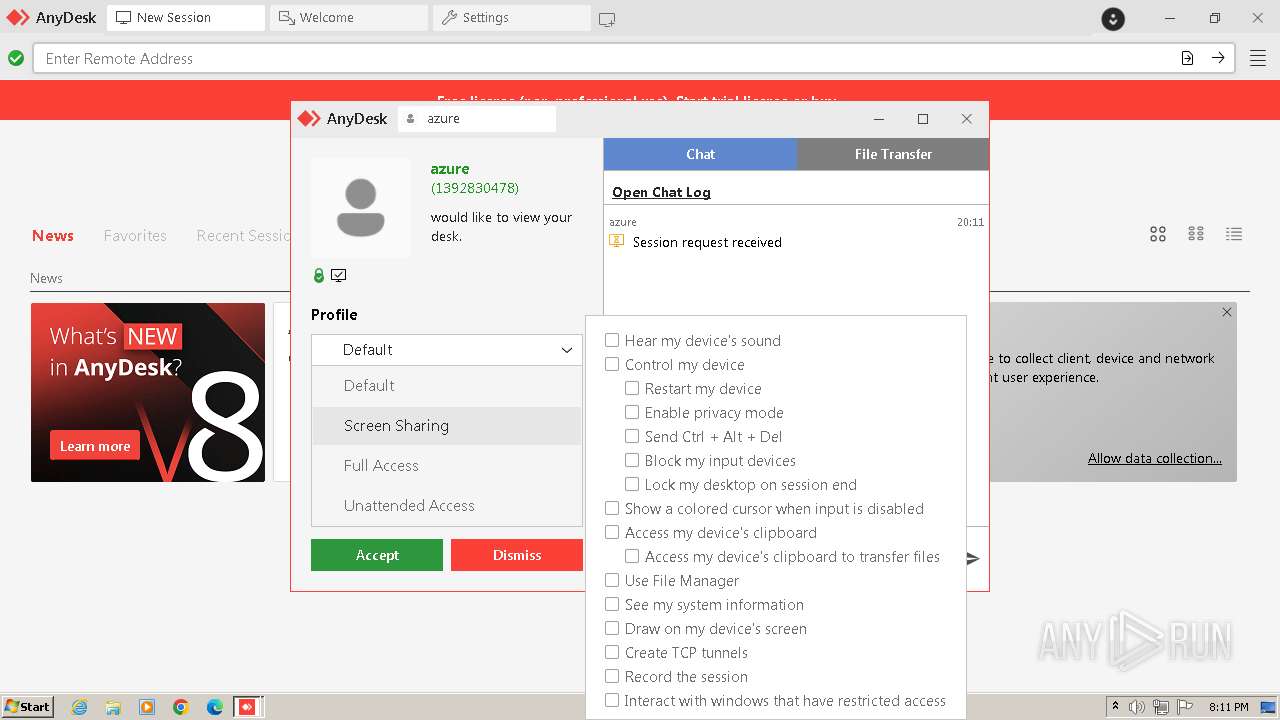The height and width of the screenshot is (720, 1280).
Task: Open the Settings tab
Action: (511, 18)
